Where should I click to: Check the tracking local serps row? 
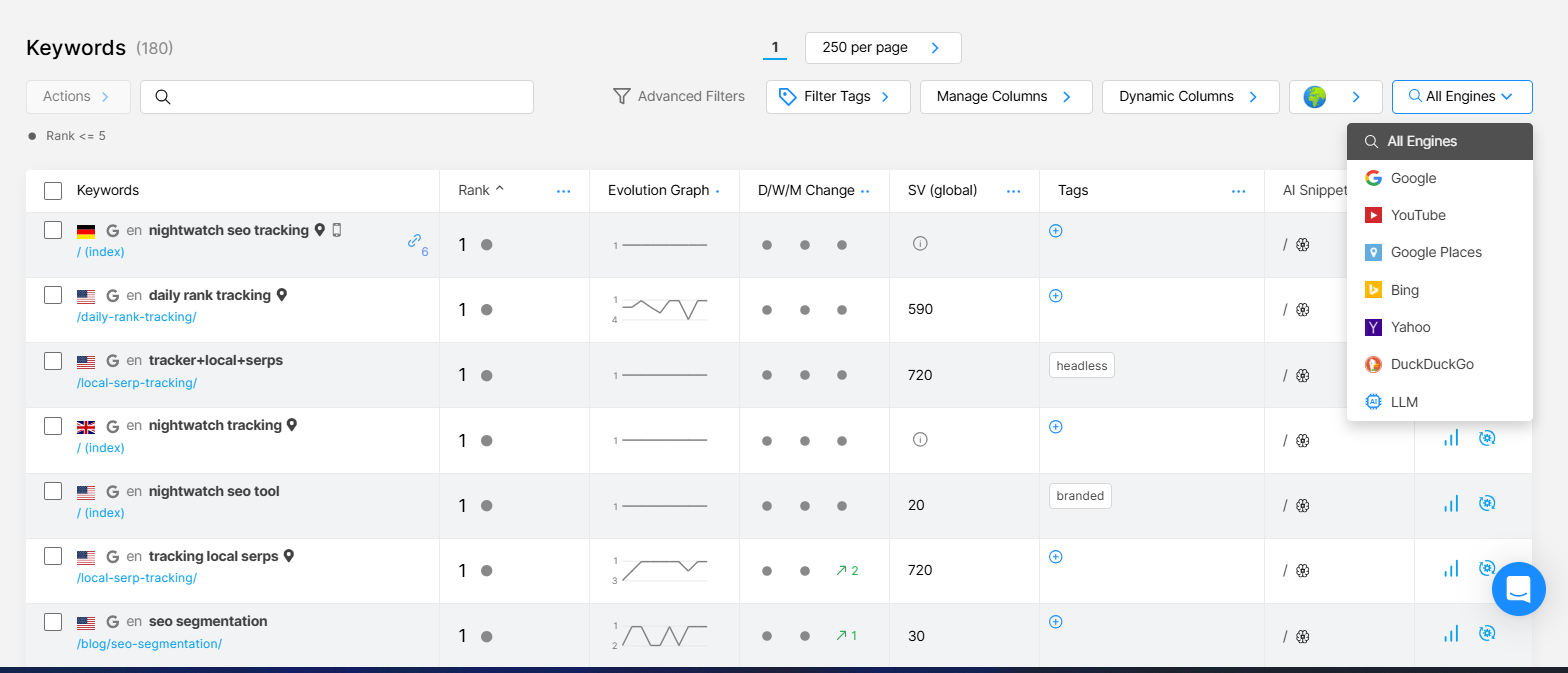tap(53, 556)
